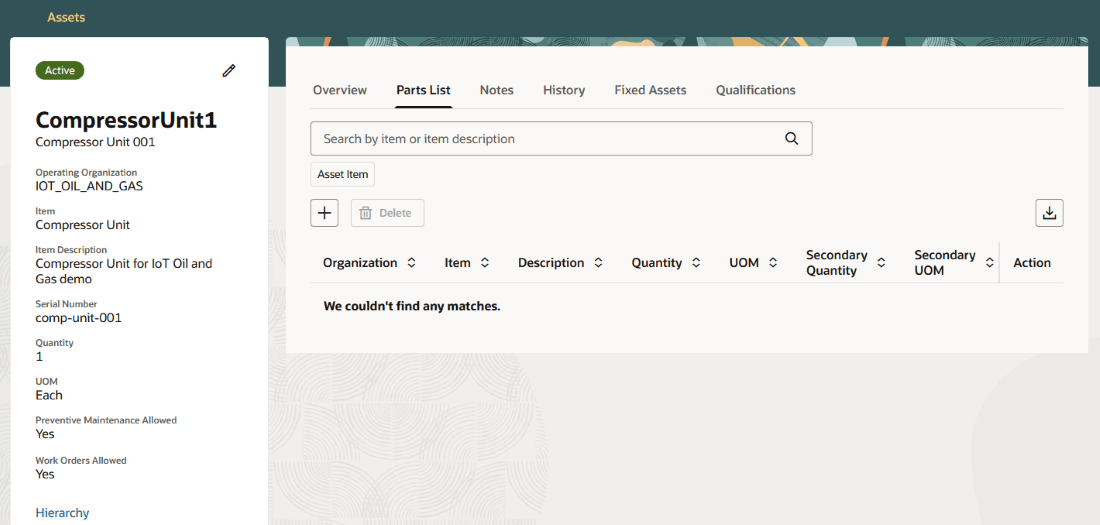
Task: Click the Quantity value 1
Action: pos(39,357)
